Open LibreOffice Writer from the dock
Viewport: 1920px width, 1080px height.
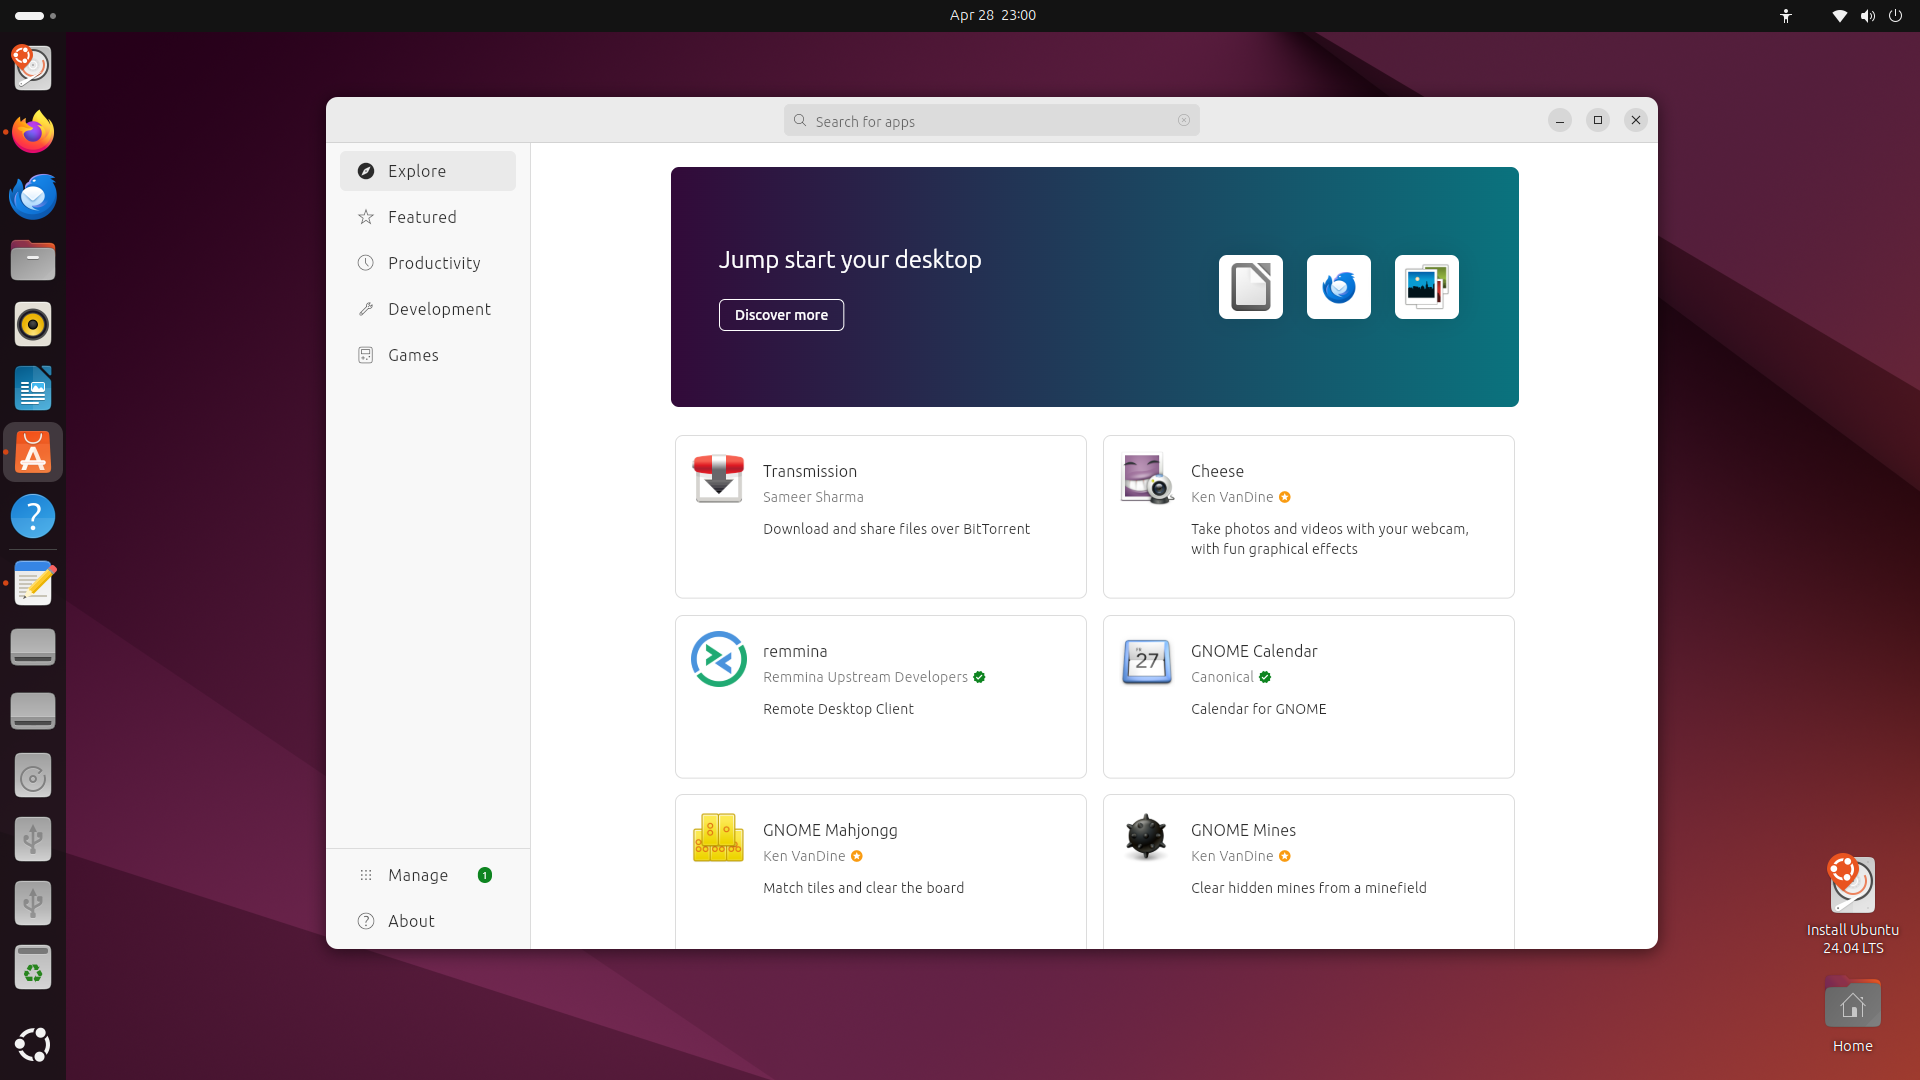coord(33,388)
